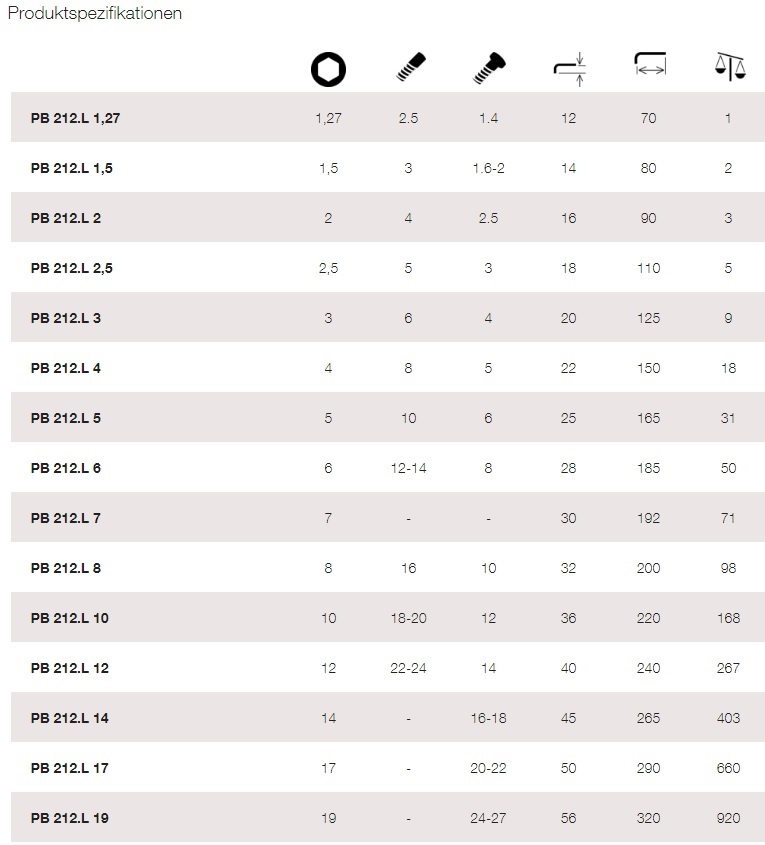Click the PB 212.L 10 label
The width and height of the screenshot is (765, 845).
69,618
